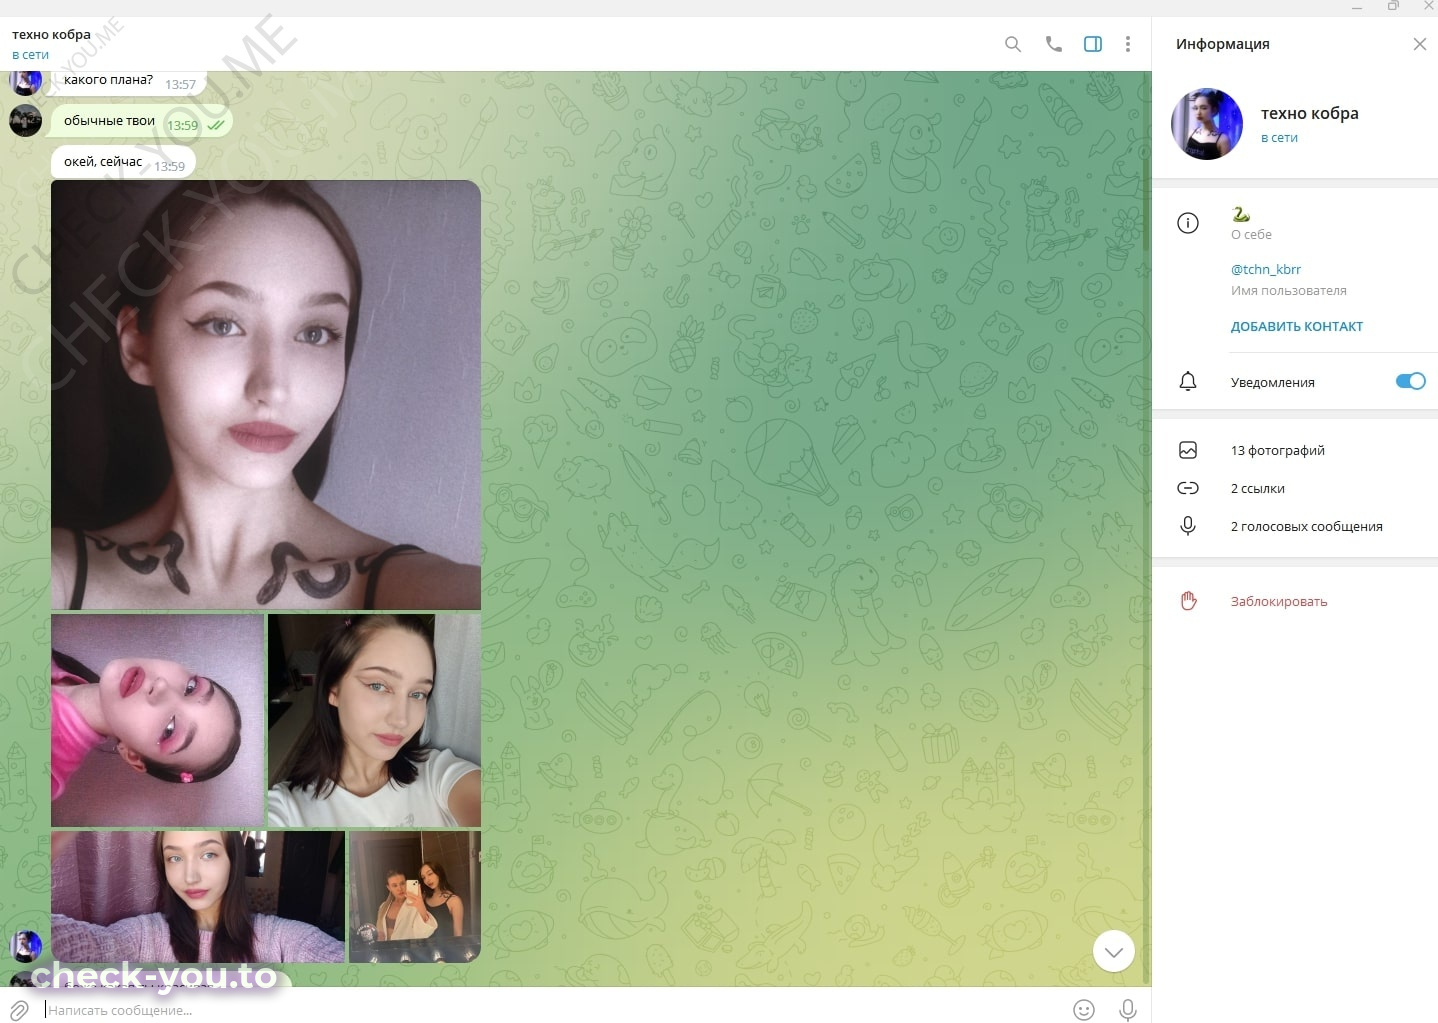Focus the Написать сообщение input field
Image resolution: width=1438 pixels, height=1023 pixels.
[x=550, y=1010]
